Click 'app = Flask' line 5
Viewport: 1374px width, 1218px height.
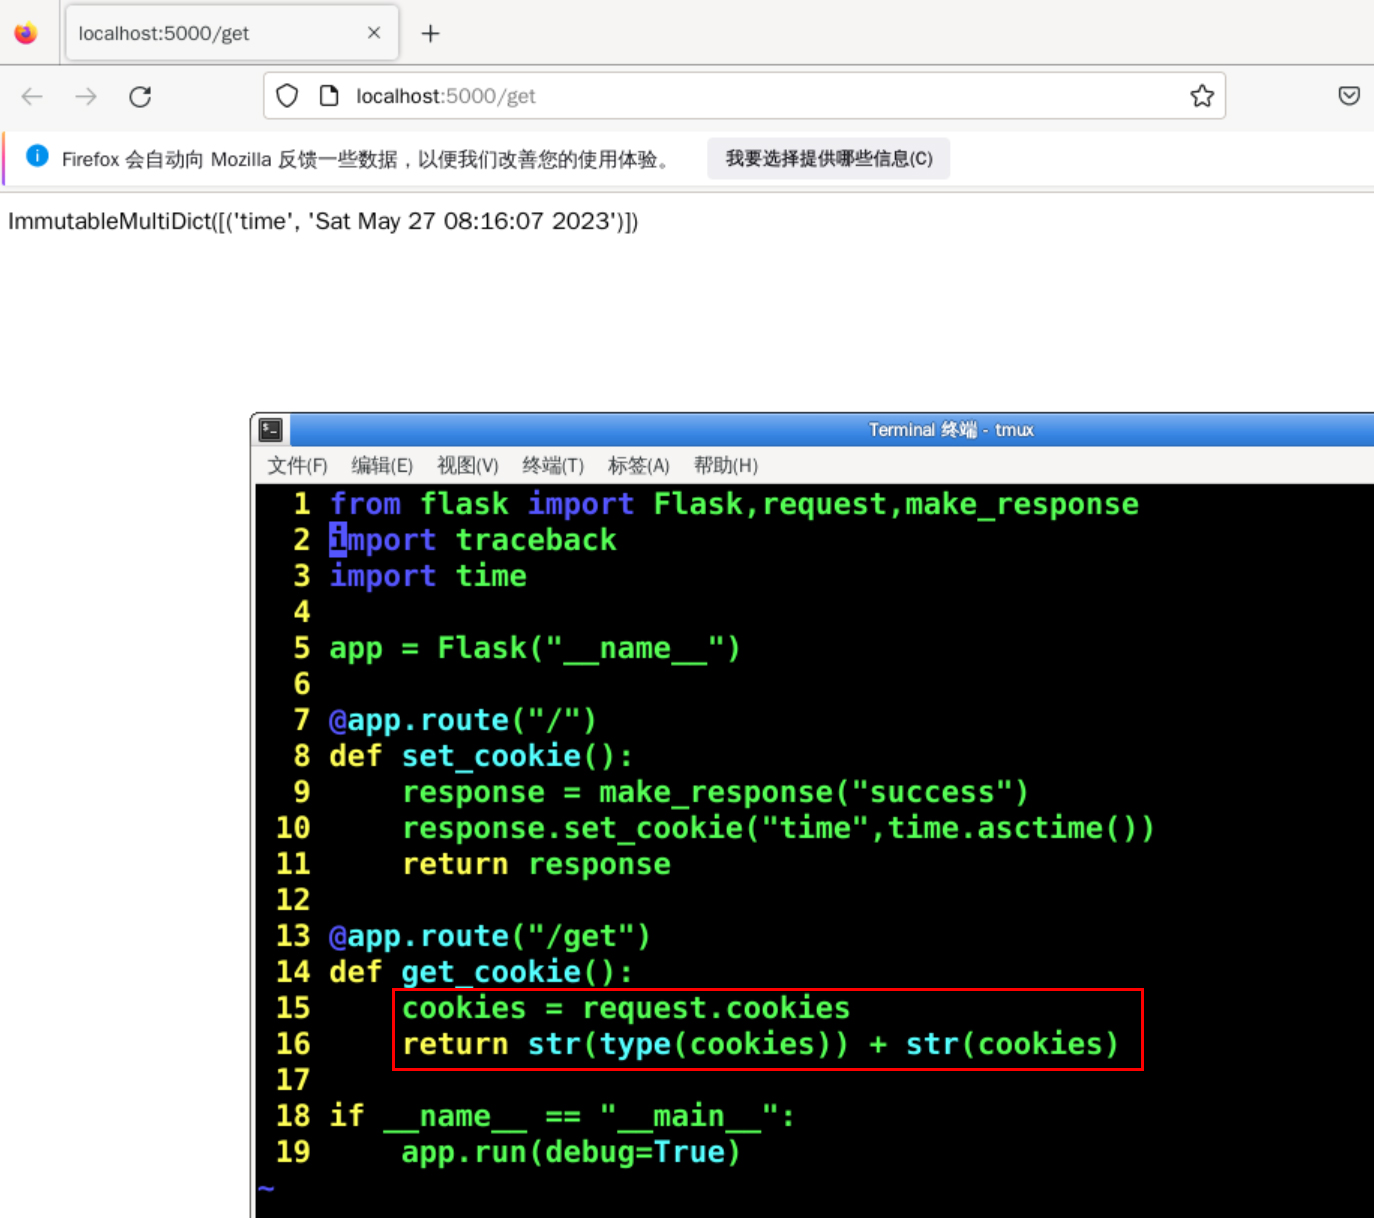pyautogui.click(x=535, y=648)
